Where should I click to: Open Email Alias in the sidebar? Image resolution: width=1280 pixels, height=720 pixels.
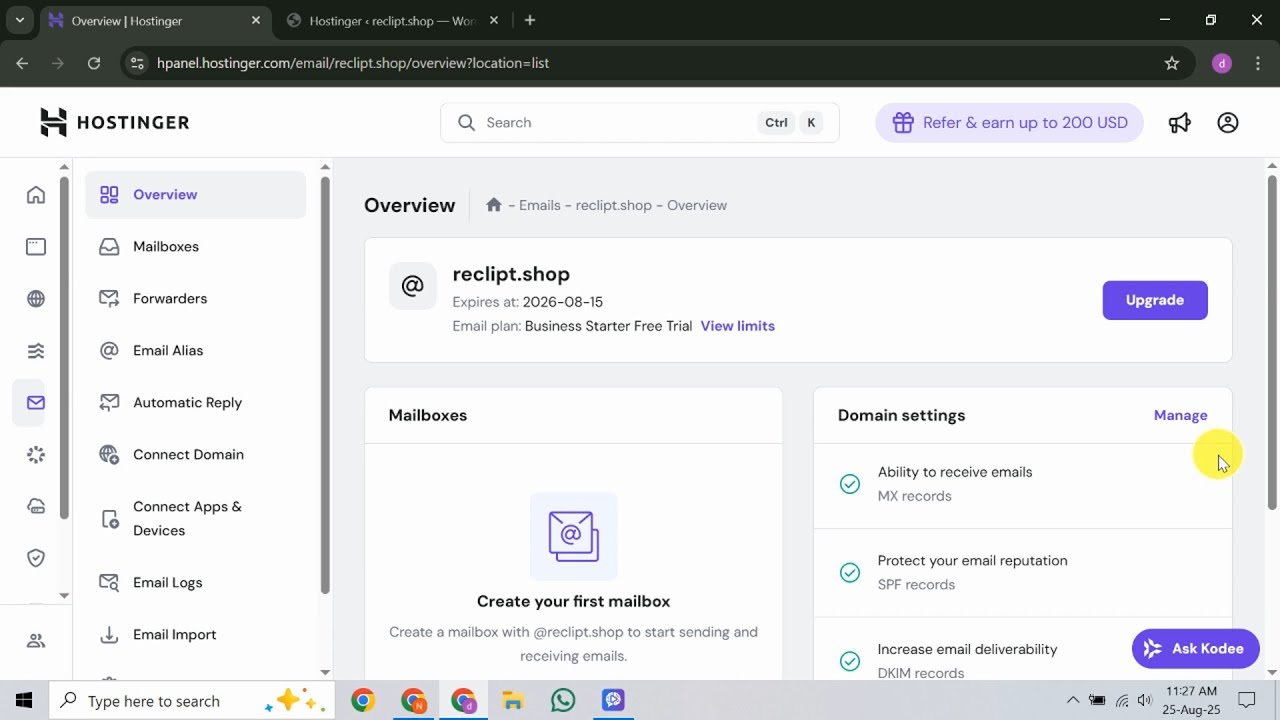[195, 351]
